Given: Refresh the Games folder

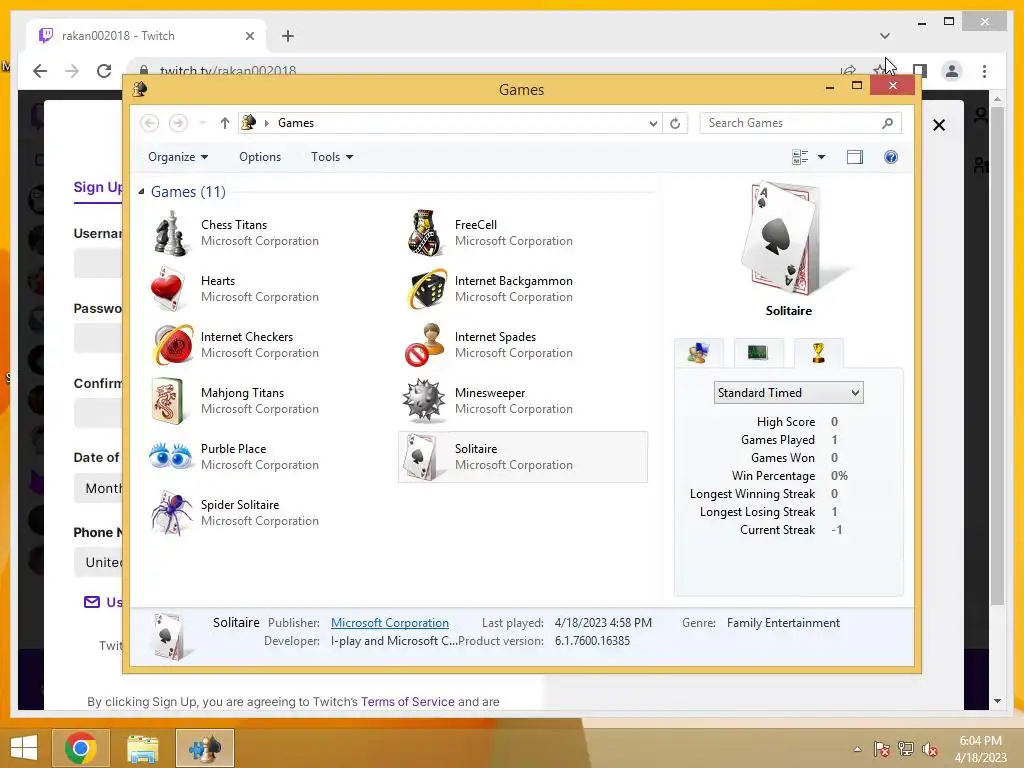Looking at the screenshot, I should (675, 123).
